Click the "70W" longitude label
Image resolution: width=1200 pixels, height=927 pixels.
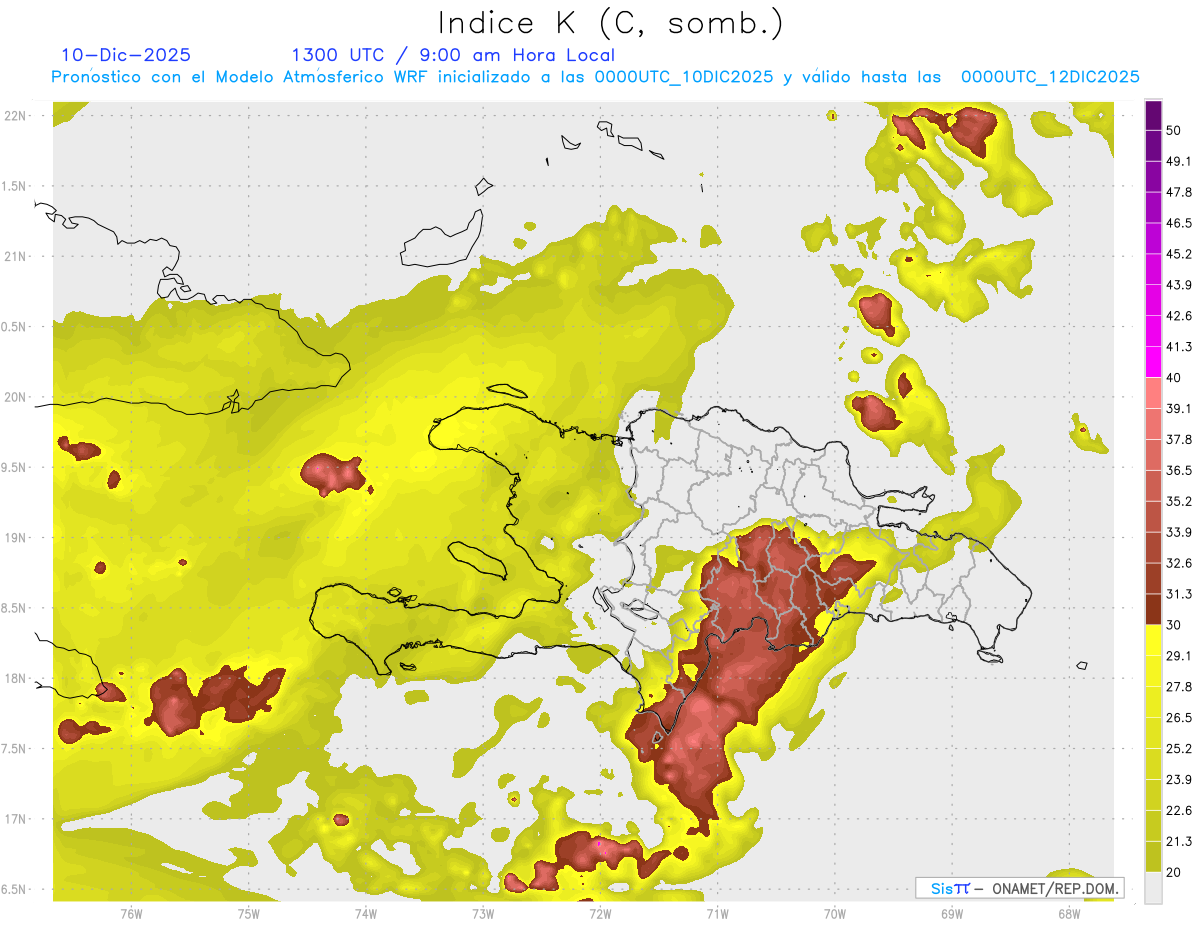point(834,913)
